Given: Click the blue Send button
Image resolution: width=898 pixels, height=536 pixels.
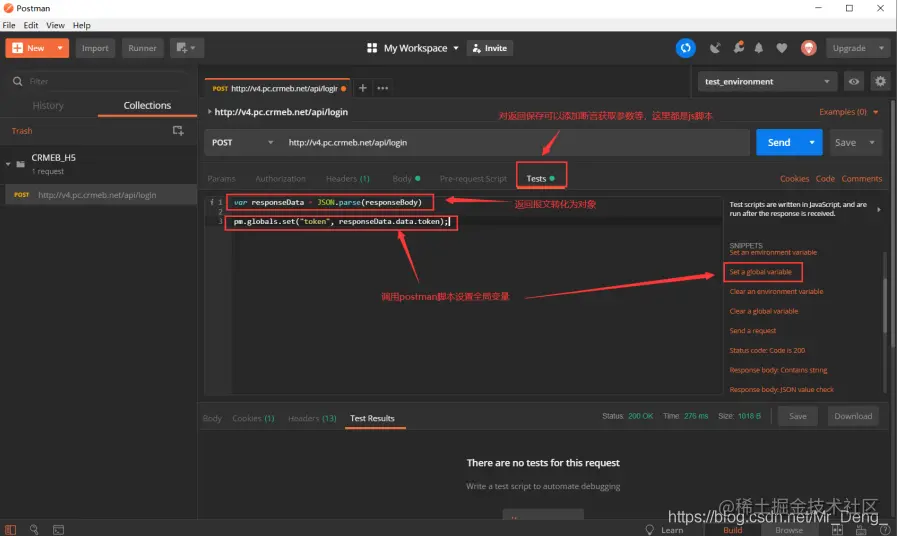Looking at the screenshot, I should pyautogui.click(x=779, y=143).
